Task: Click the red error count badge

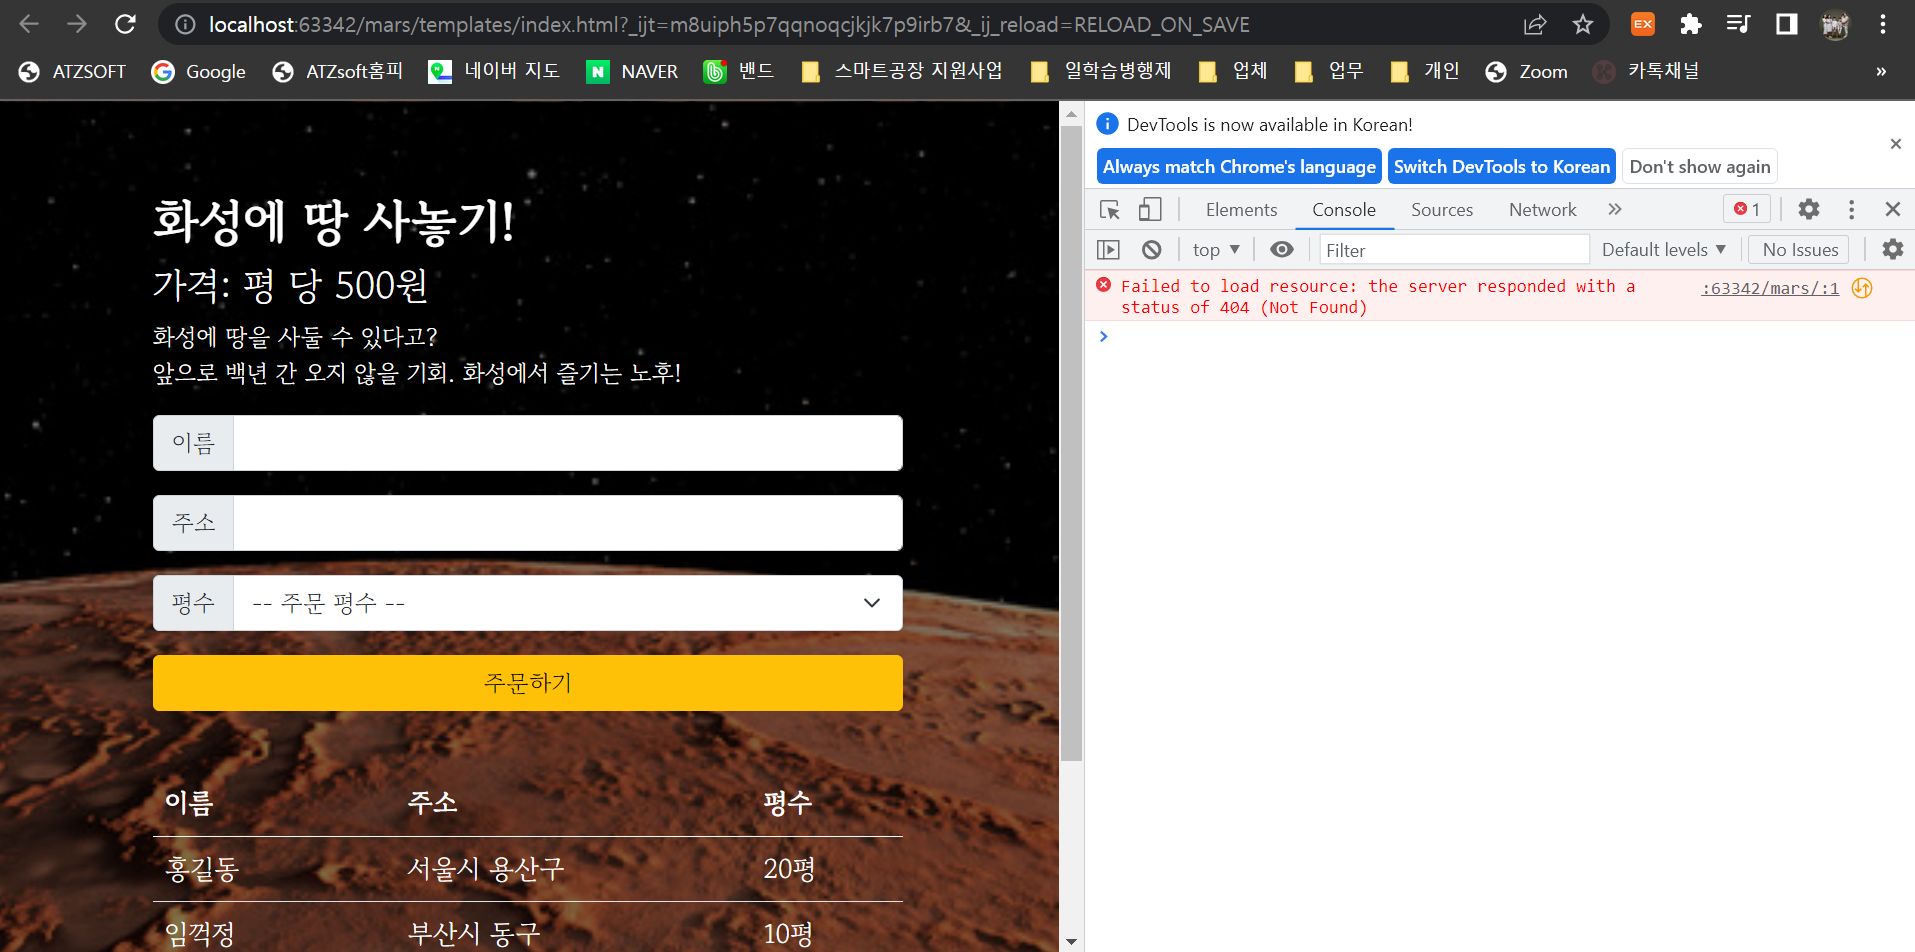Action: (x=1747, y=209)
